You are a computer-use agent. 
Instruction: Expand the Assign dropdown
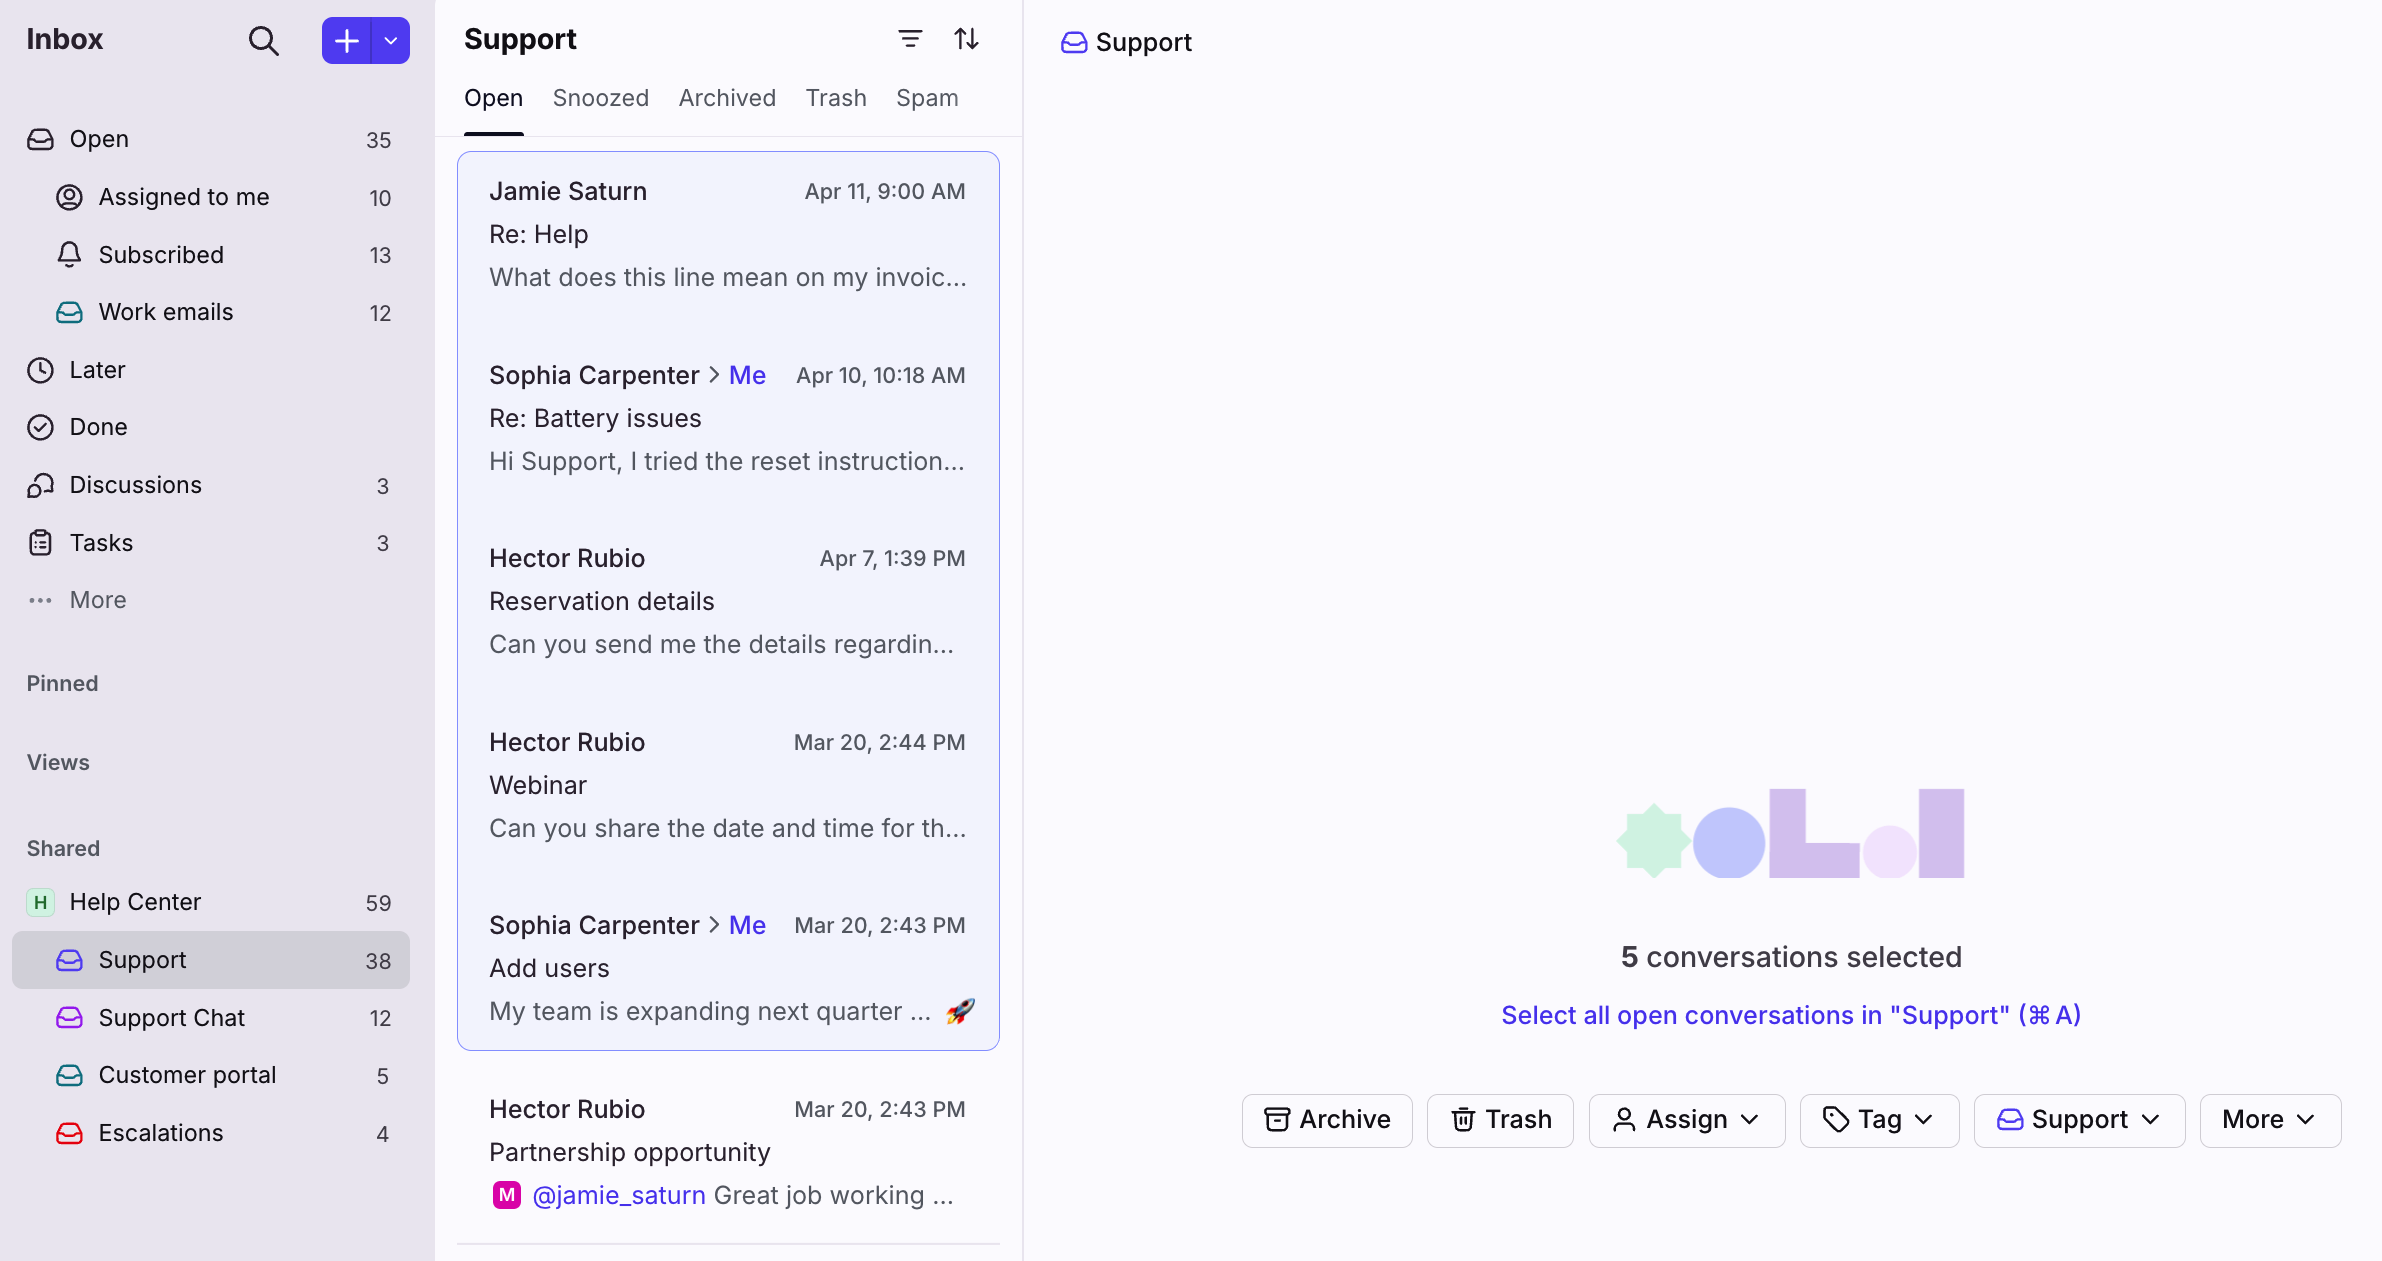(x=1686, y=1120)
